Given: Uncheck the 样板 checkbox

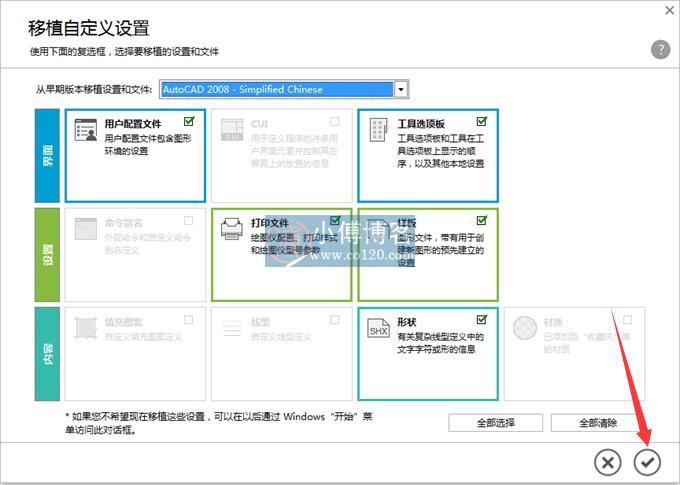Looking at the screenshot, I should 482,220.
